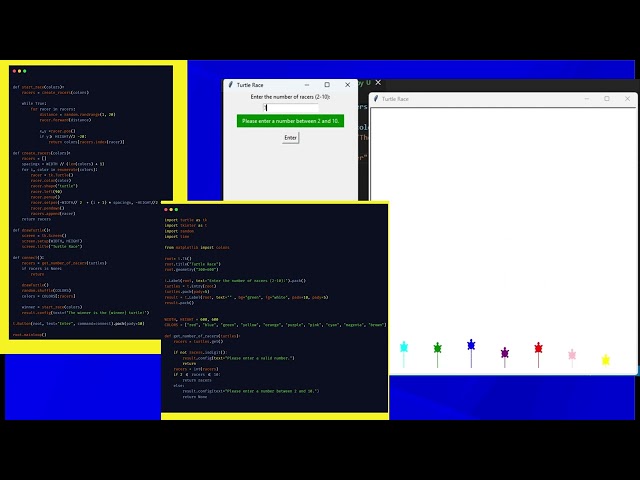
Task: Close the large Turtle Race canvas window
Action: [627, 99]
